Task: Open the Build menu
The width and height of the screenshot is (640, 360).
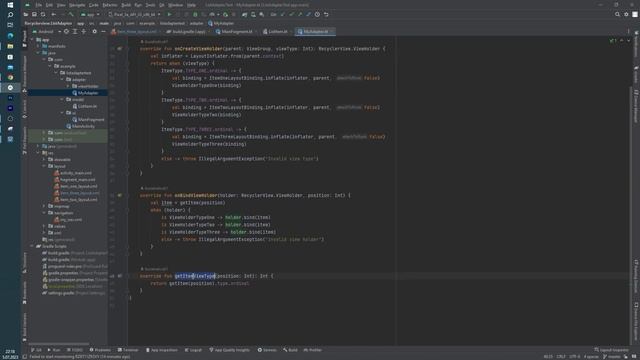Action: (126, 5)
